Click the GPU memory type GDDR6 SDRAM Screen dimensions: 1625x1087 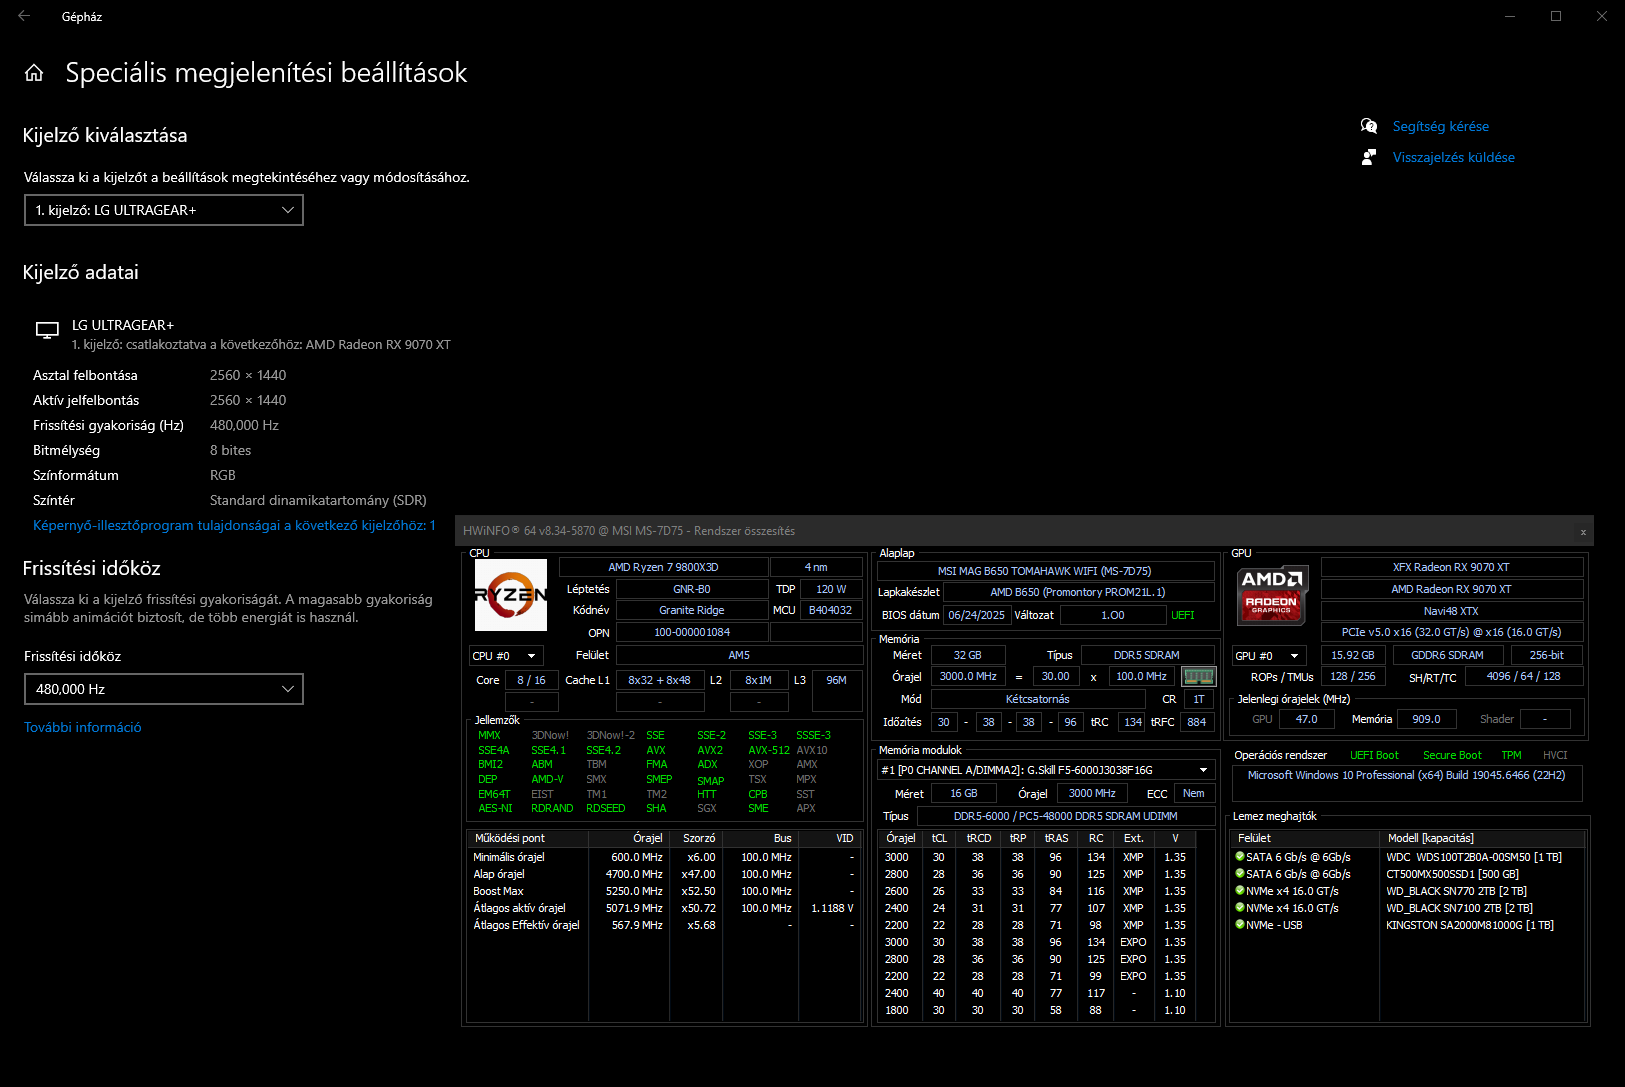[x=1448, y=655]
